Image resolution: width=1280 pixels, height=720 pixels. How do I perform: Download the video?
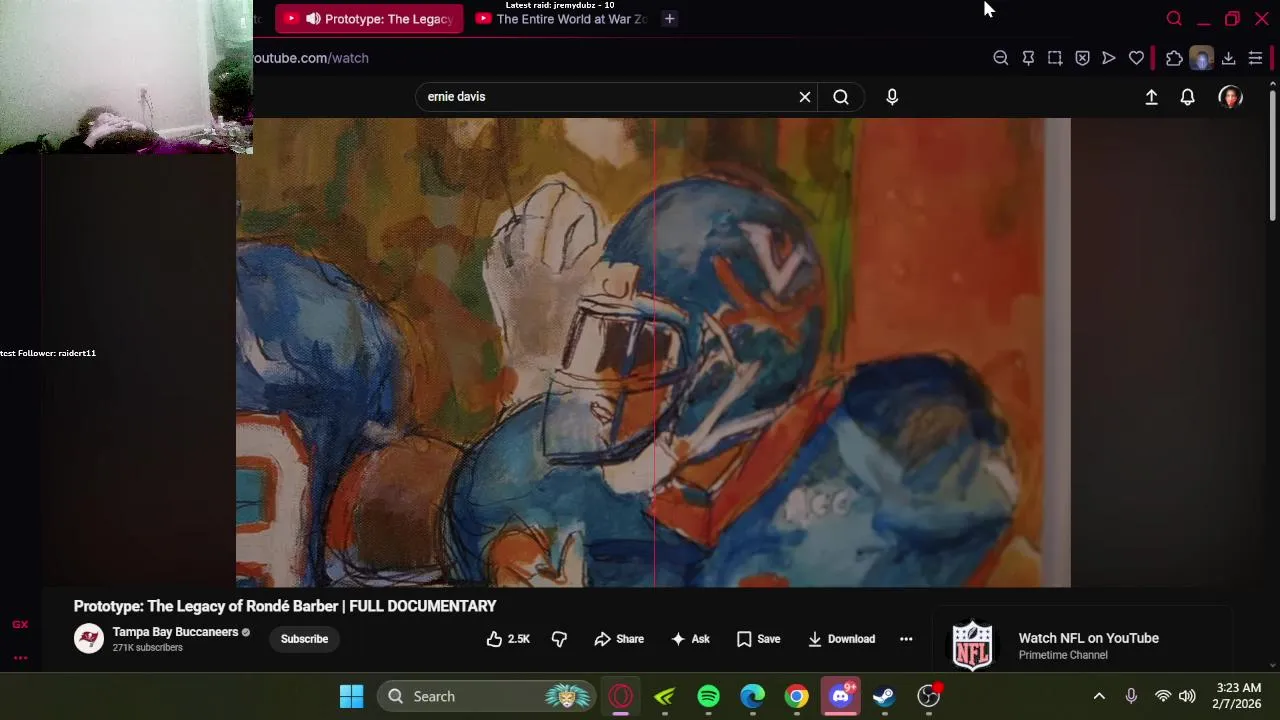(x=841, y=639)
